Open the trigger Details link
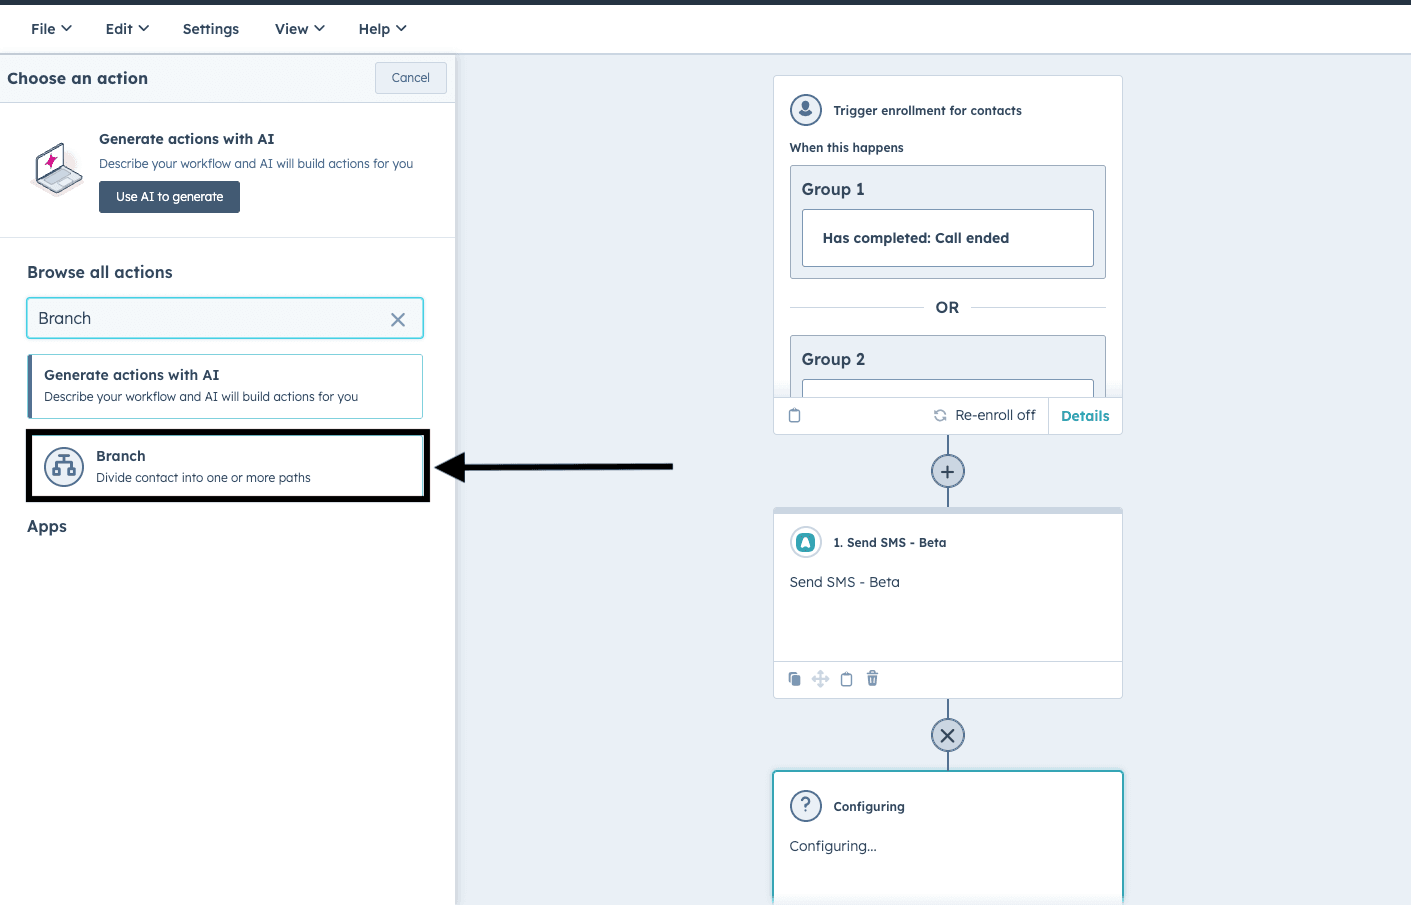Viewport: 1411px width, 905px height. 1085,416
